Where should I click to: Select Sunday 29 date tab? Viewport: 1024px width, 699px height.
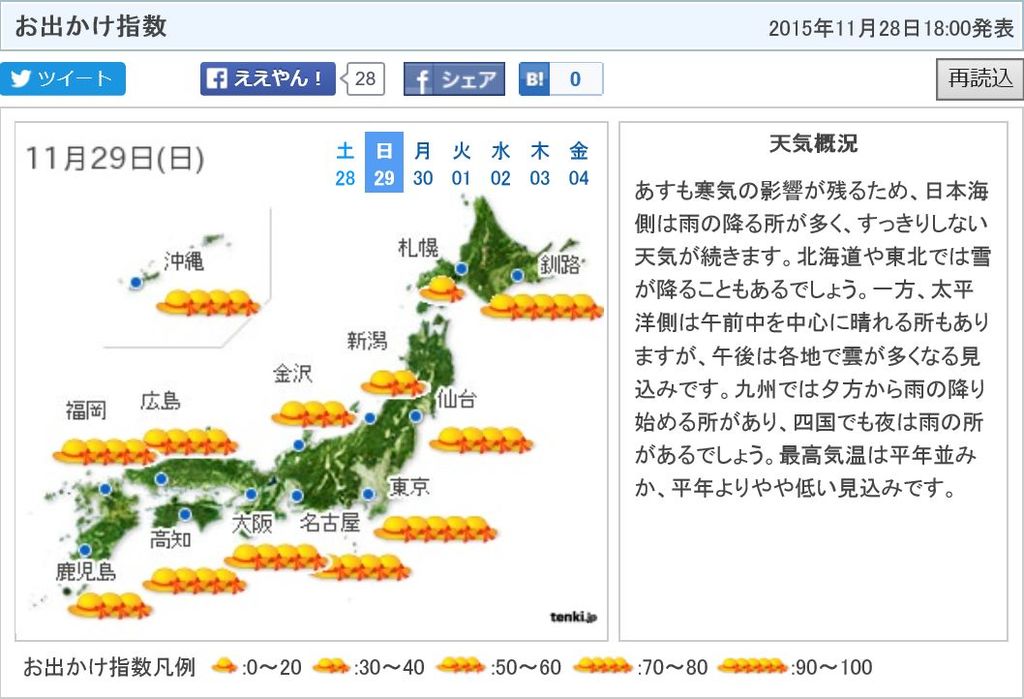tap(383, 163)
